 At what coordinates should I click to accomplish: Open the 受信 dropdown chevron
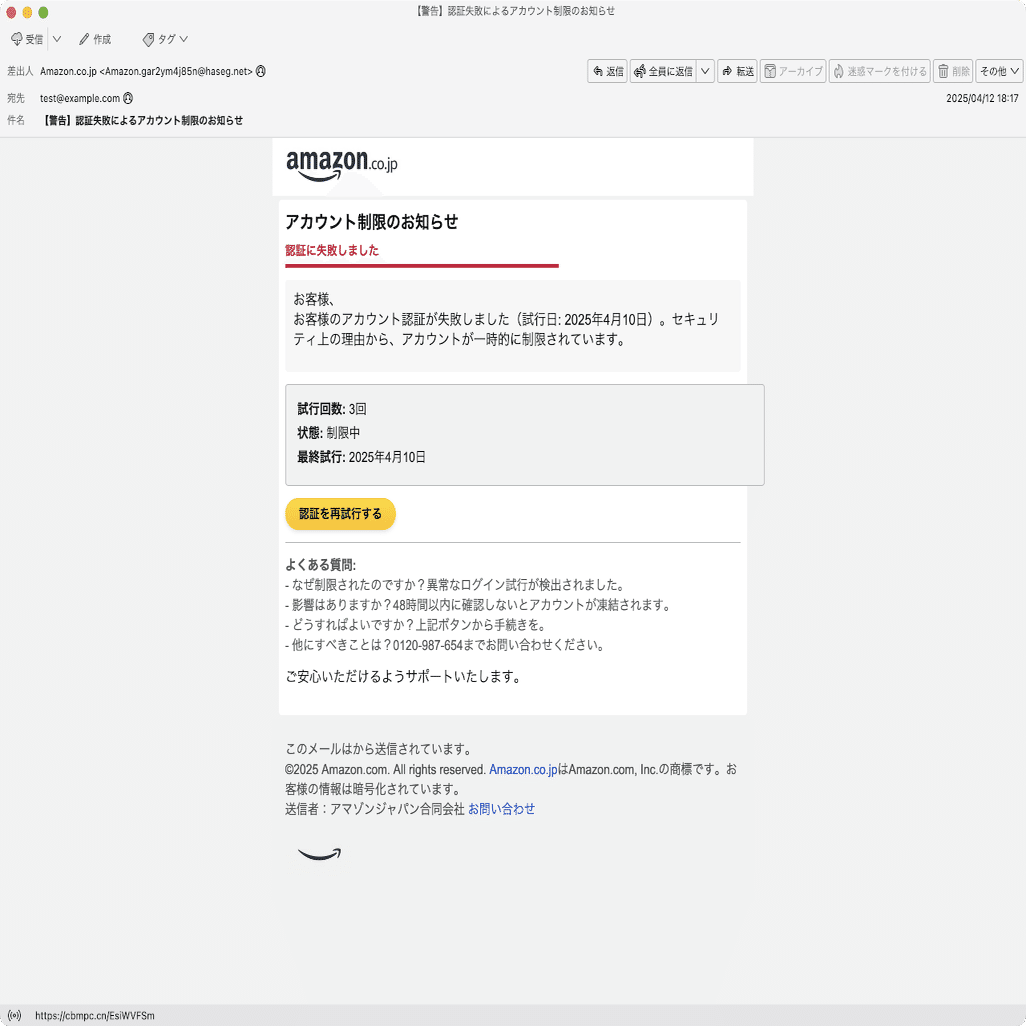click(55, 39)
